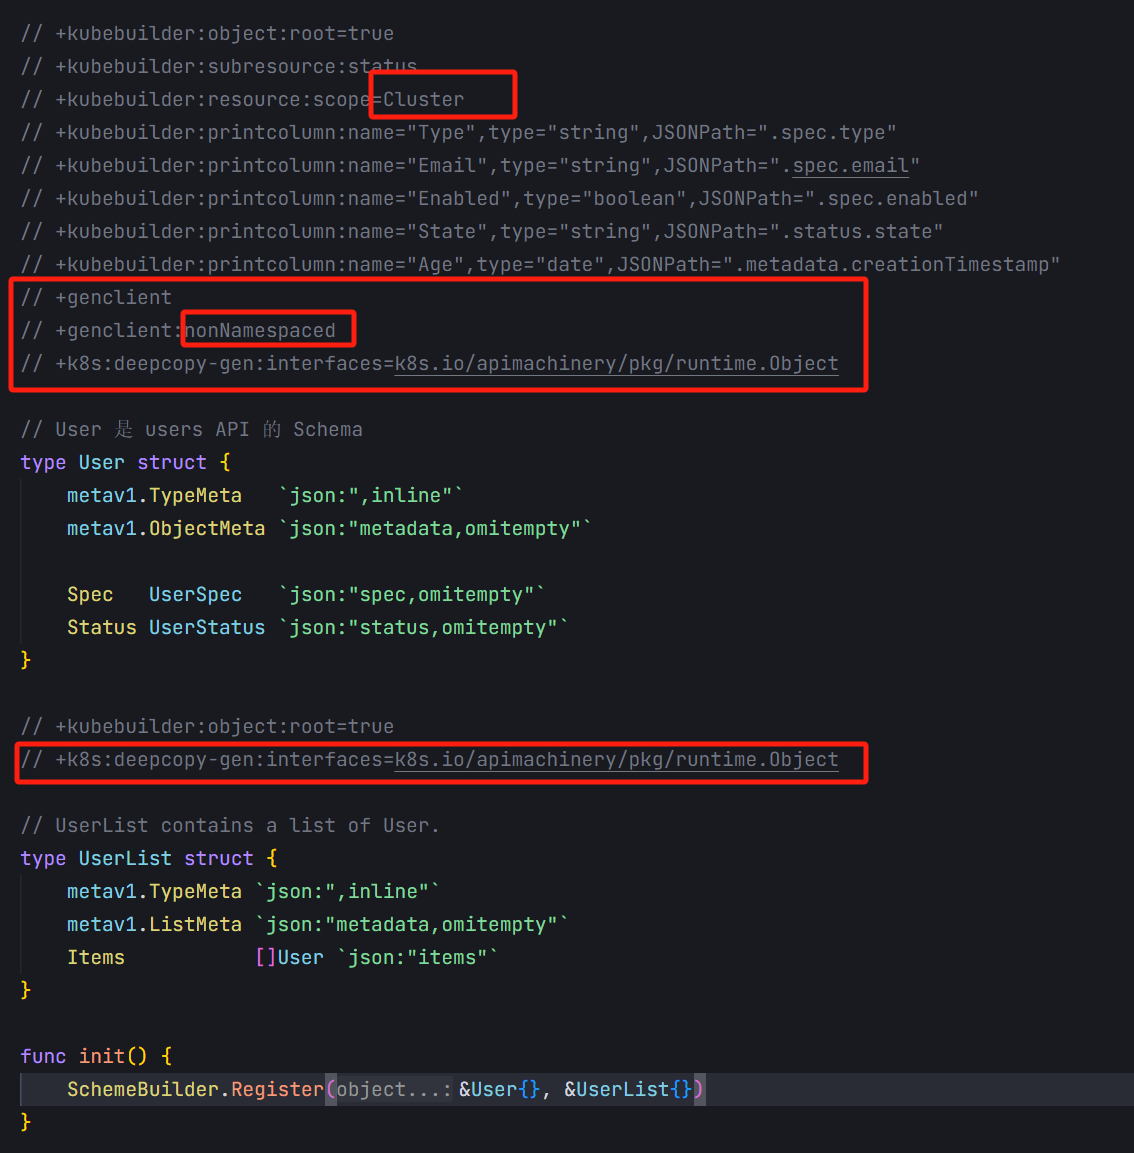Click the User struct type name

(x=101, y=462)
